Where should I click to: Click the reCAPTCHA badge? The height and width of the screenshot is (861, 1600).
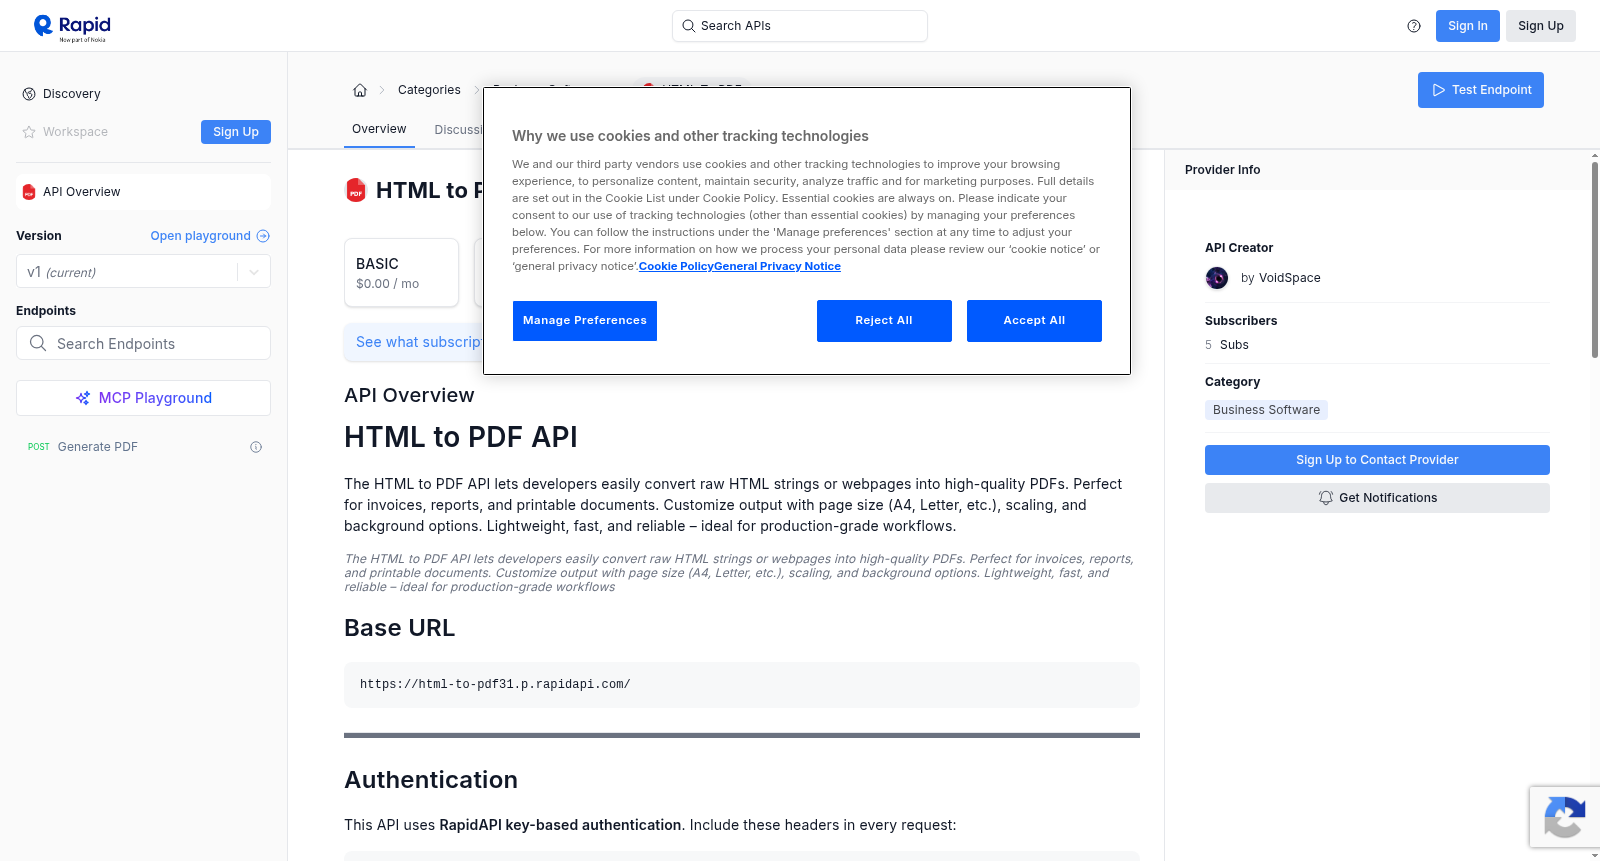[x=1564, y=817]
